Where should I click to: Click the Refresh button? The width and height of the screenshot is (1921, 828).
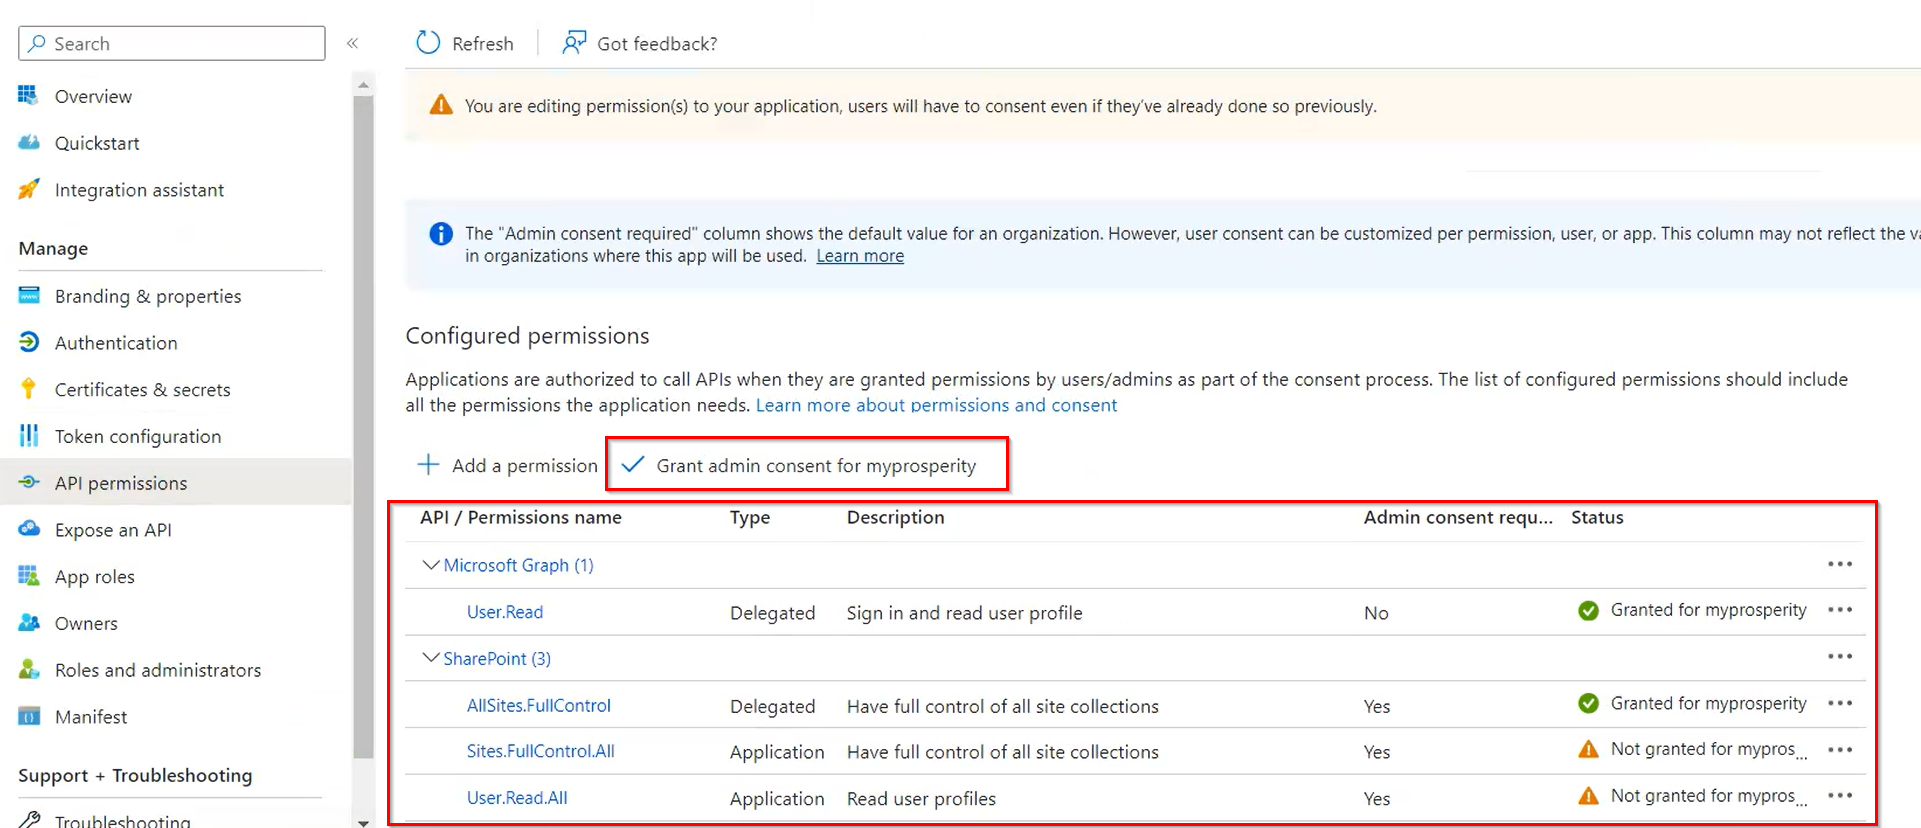tap(465, 43)
